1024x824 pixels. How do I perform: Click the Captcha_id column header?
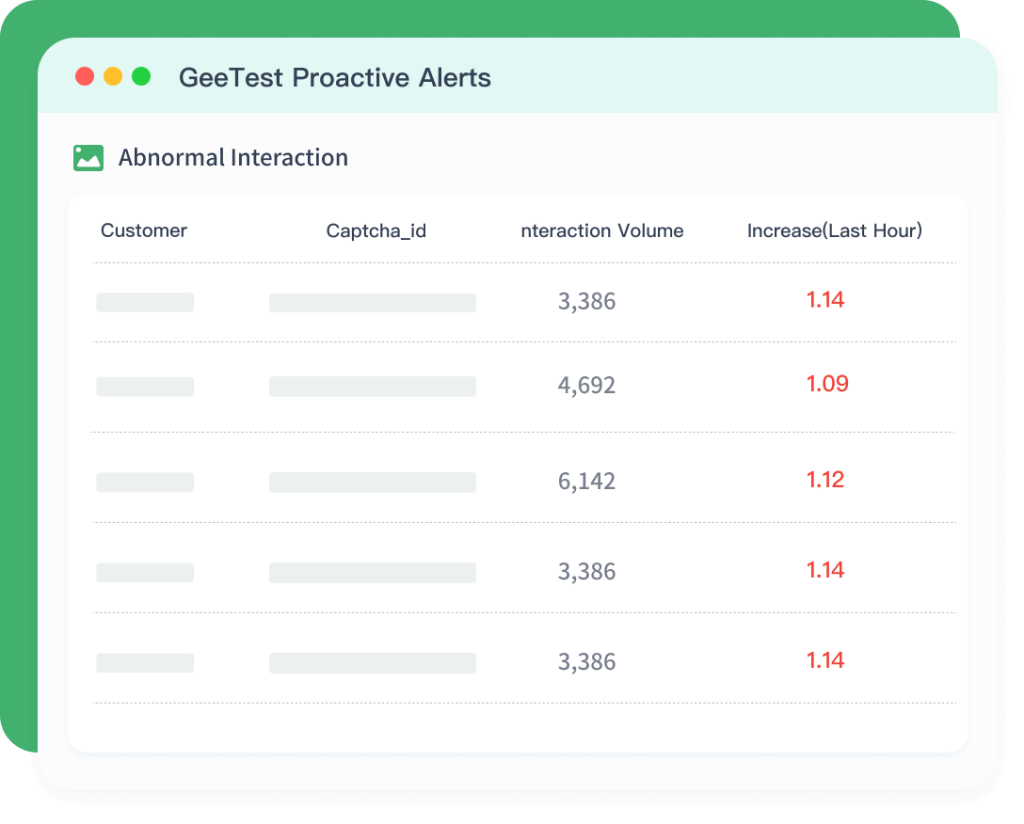tap(377, 231)
